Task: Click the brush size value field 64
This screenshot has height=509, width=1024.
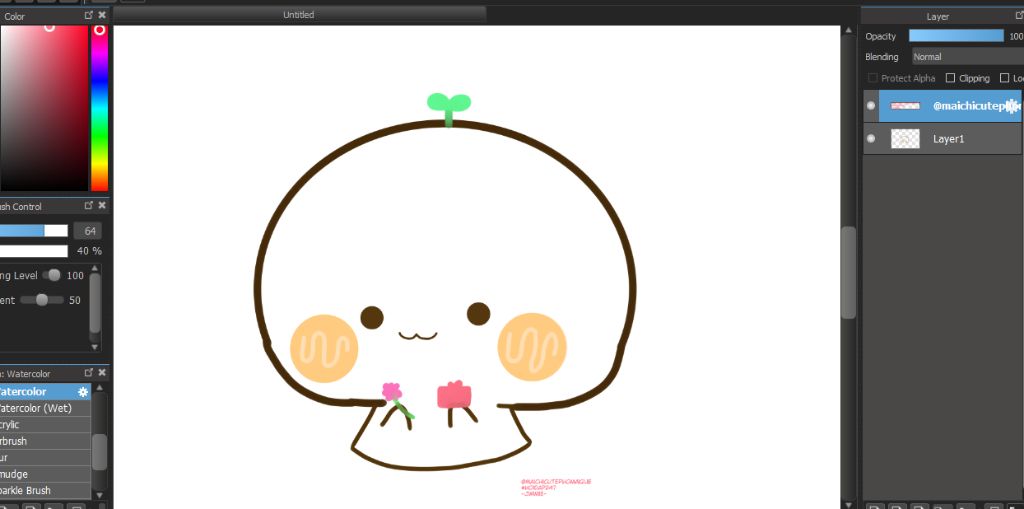Action: coord(89,231)
